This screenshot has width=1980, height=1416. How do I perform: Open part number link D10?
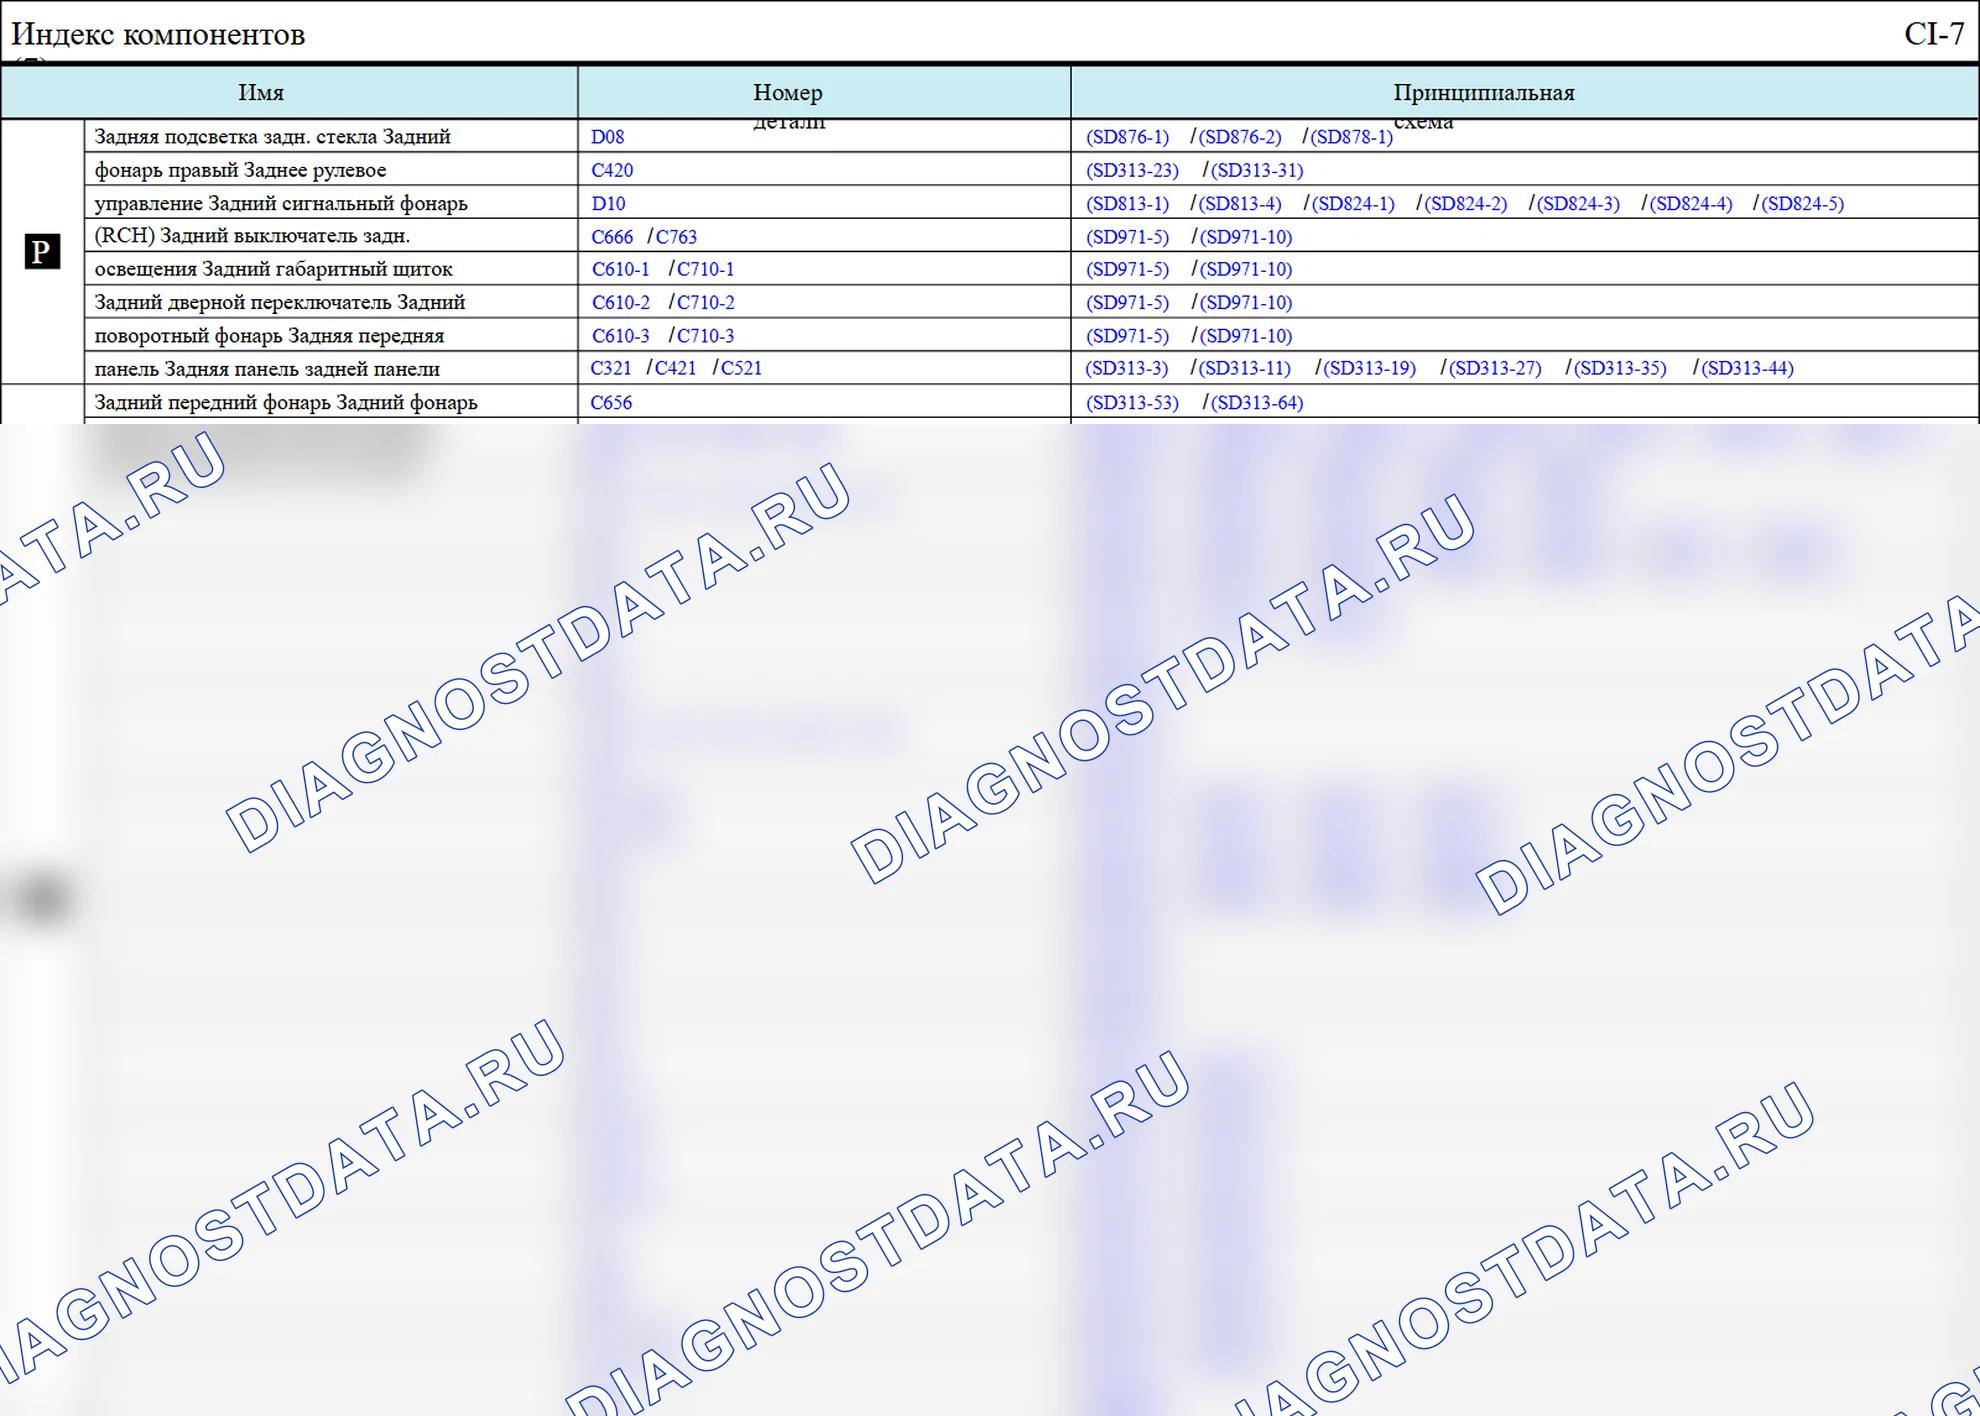(x=608, y=203)
